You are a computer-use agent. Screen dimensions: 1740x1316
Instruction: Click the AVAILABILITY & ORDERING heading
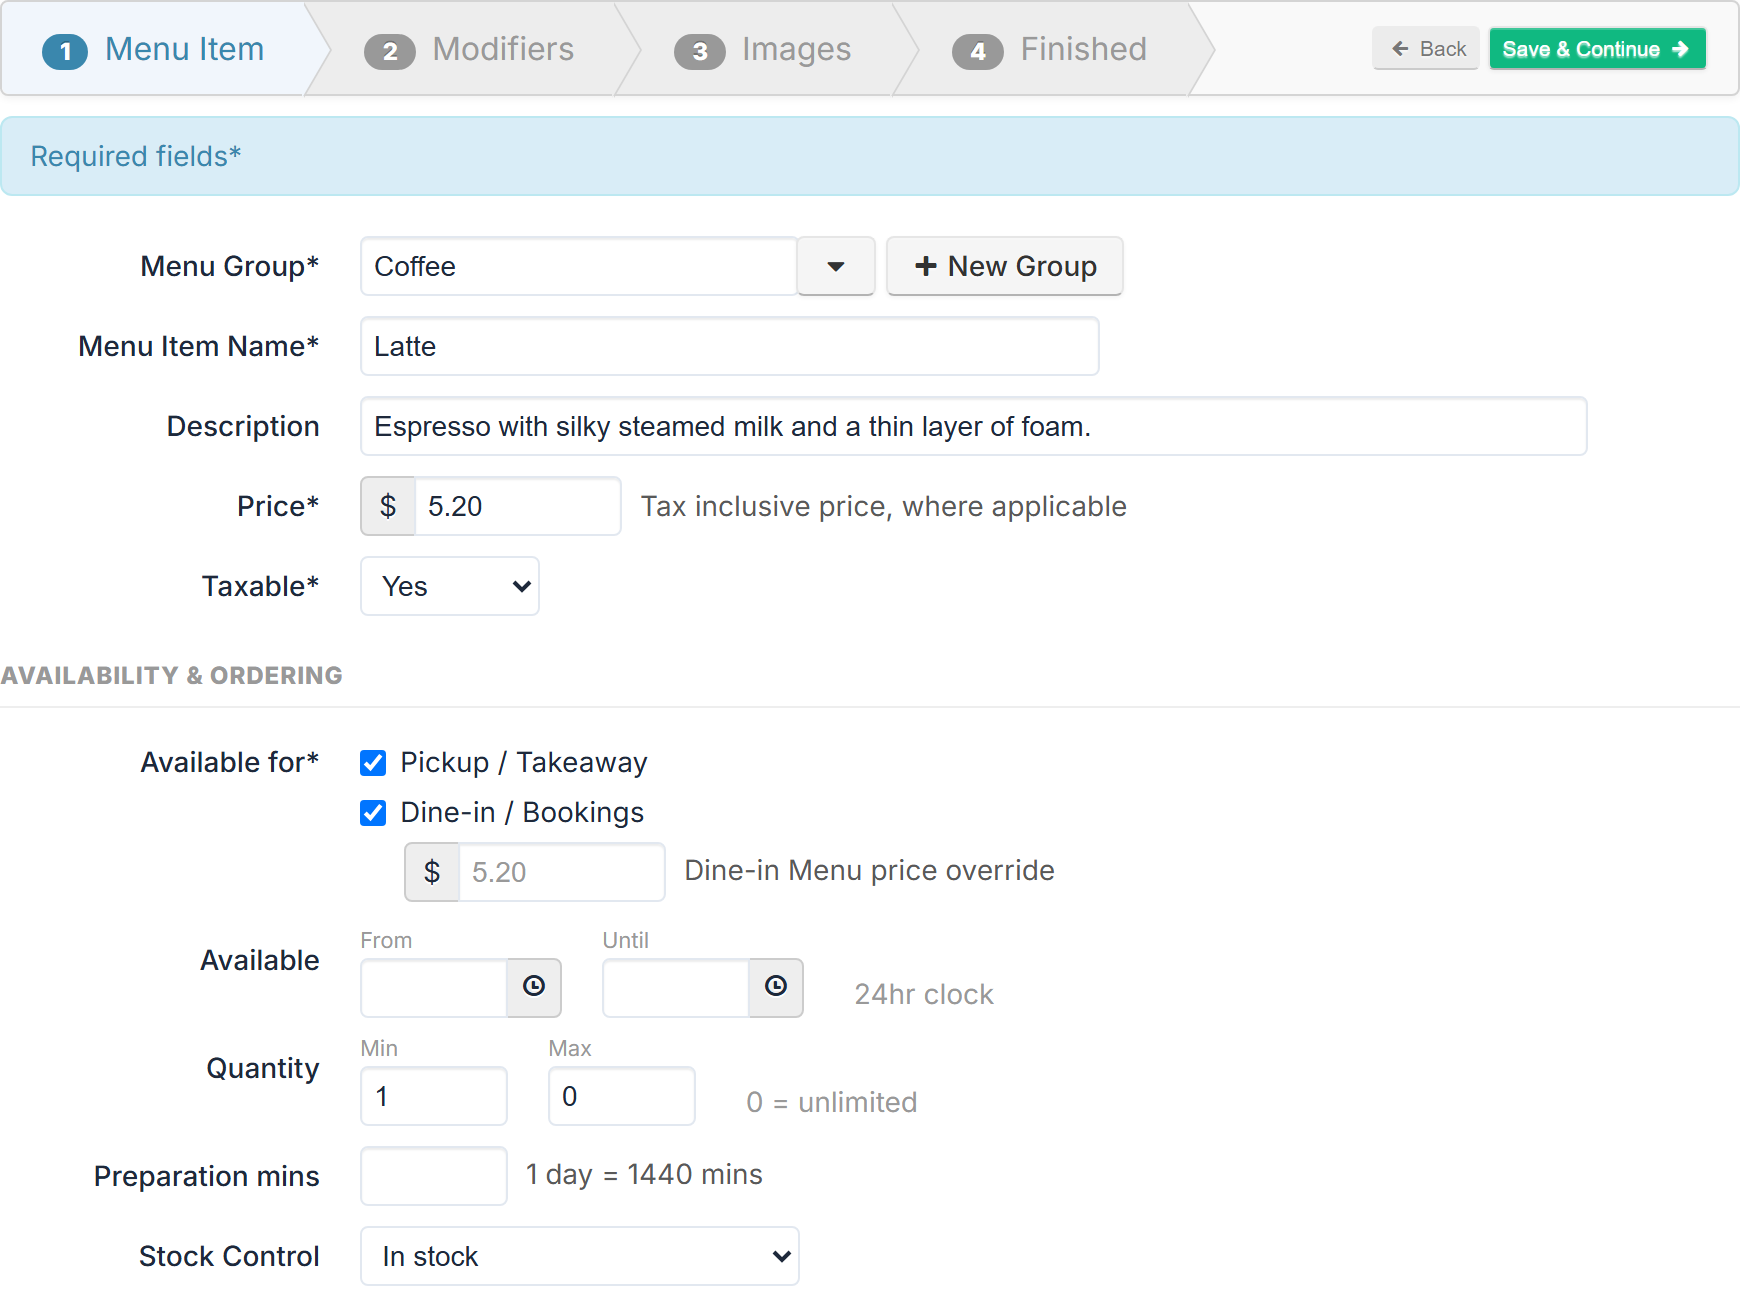[171, 676]
